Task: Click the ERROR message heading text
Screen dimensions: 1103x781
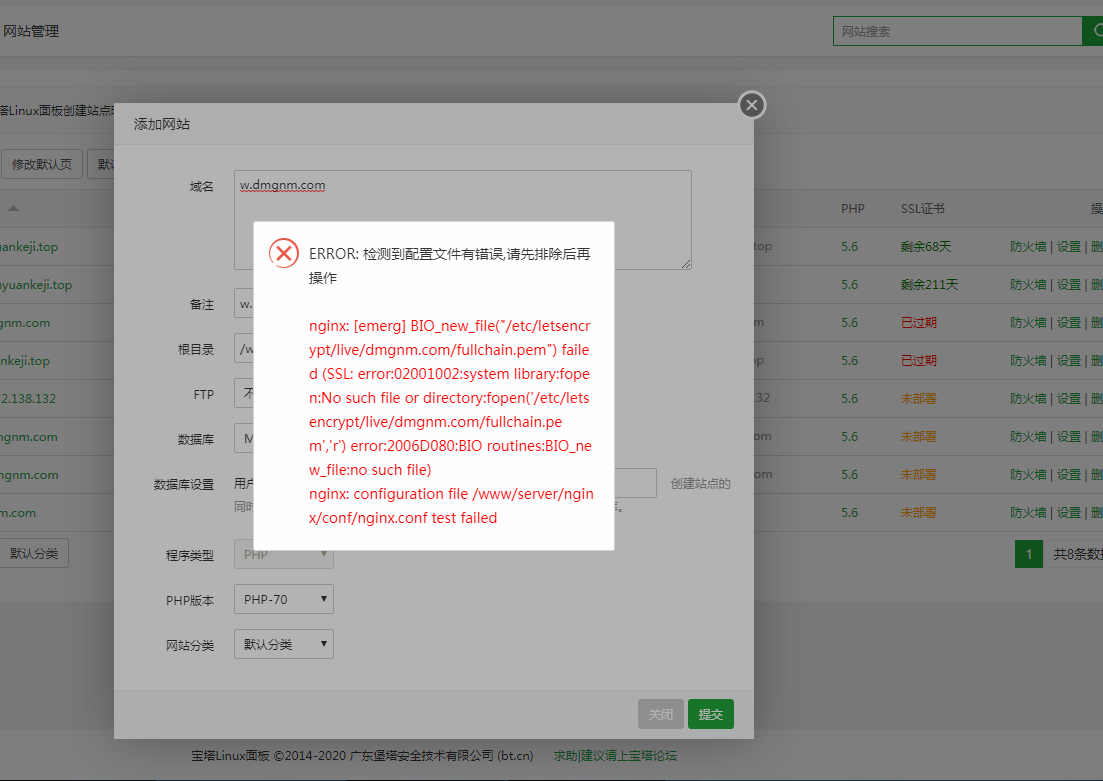Action: (x=450, y=266)
